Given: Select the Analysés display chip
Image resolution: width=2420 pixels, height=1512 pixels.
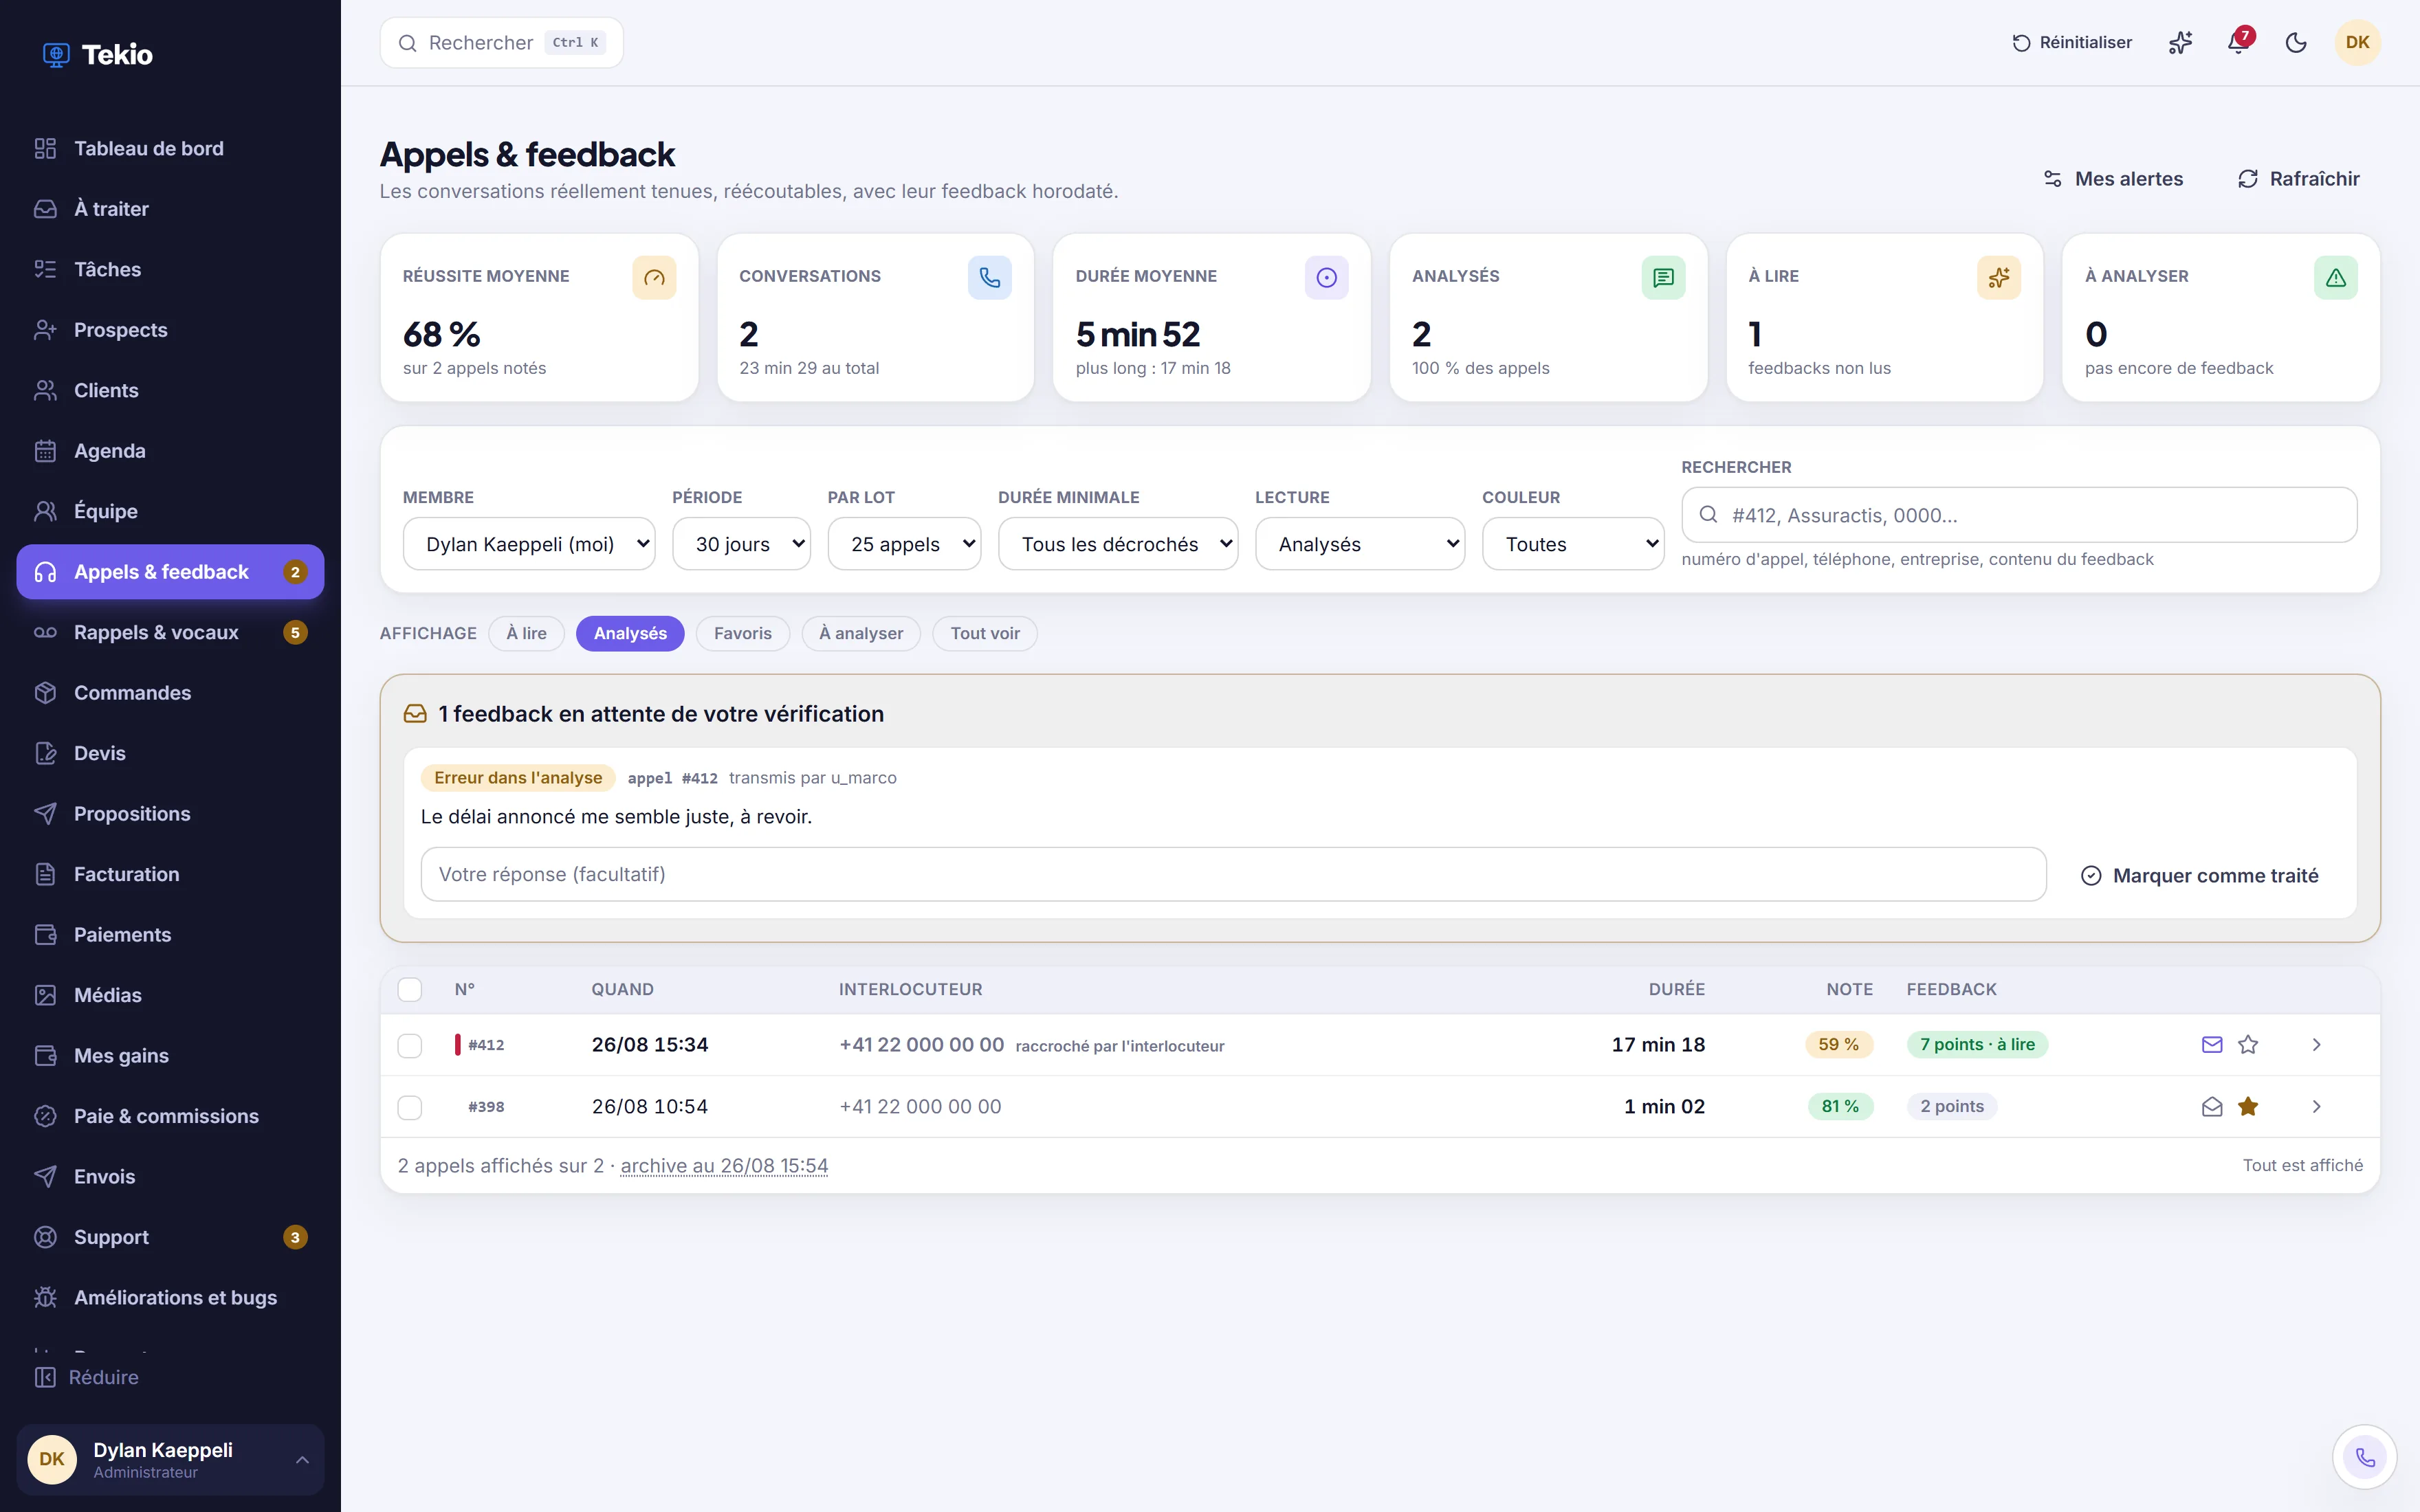Looking at the screenshot, I should click(x=630, y=634).
